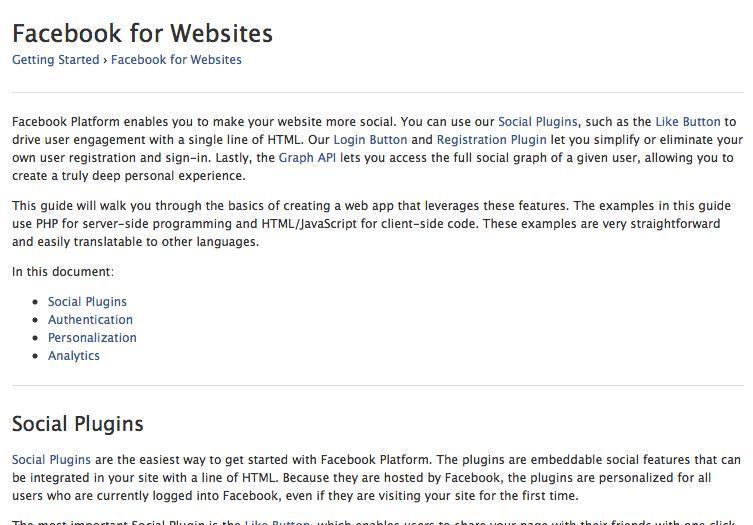Click the Facebook for Websites breadcrumb link

176,60
